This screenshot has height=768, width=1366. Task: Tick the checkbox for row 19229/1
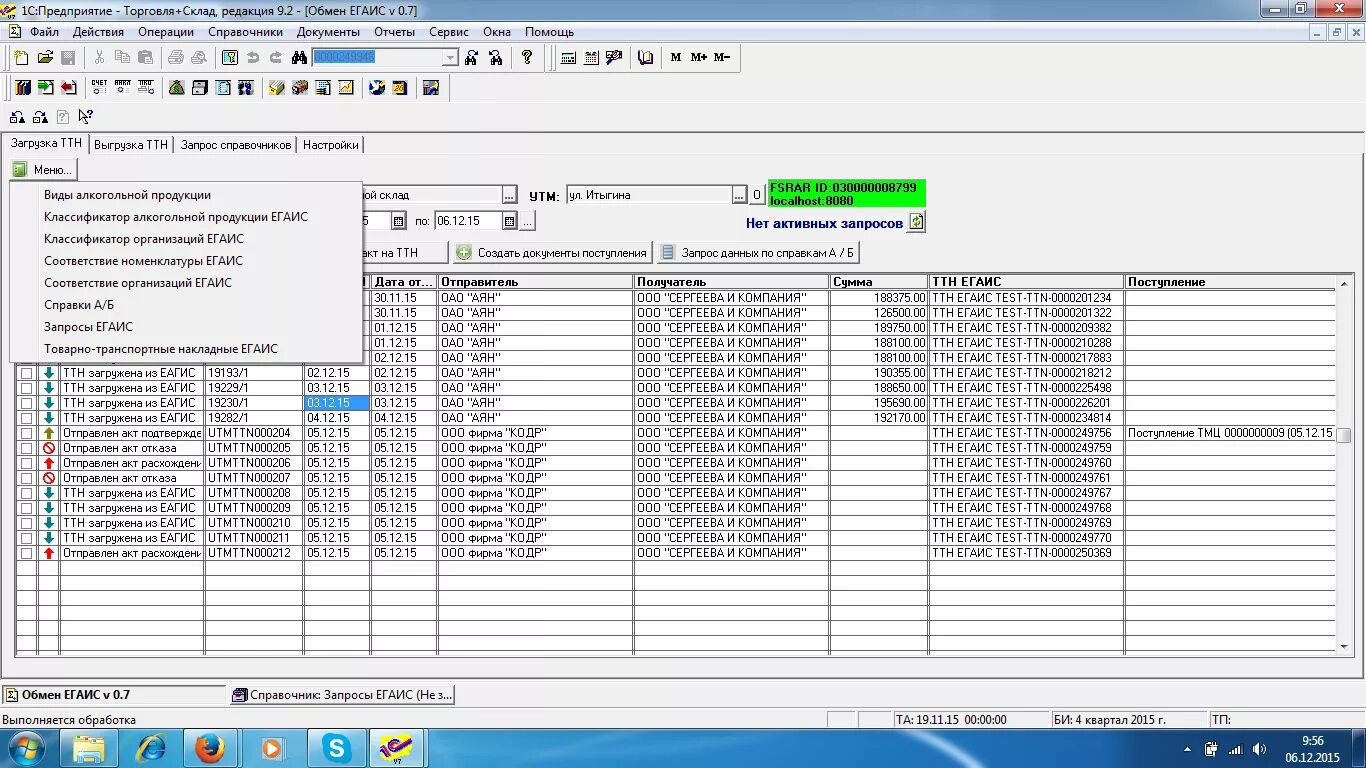click(27, 388)
